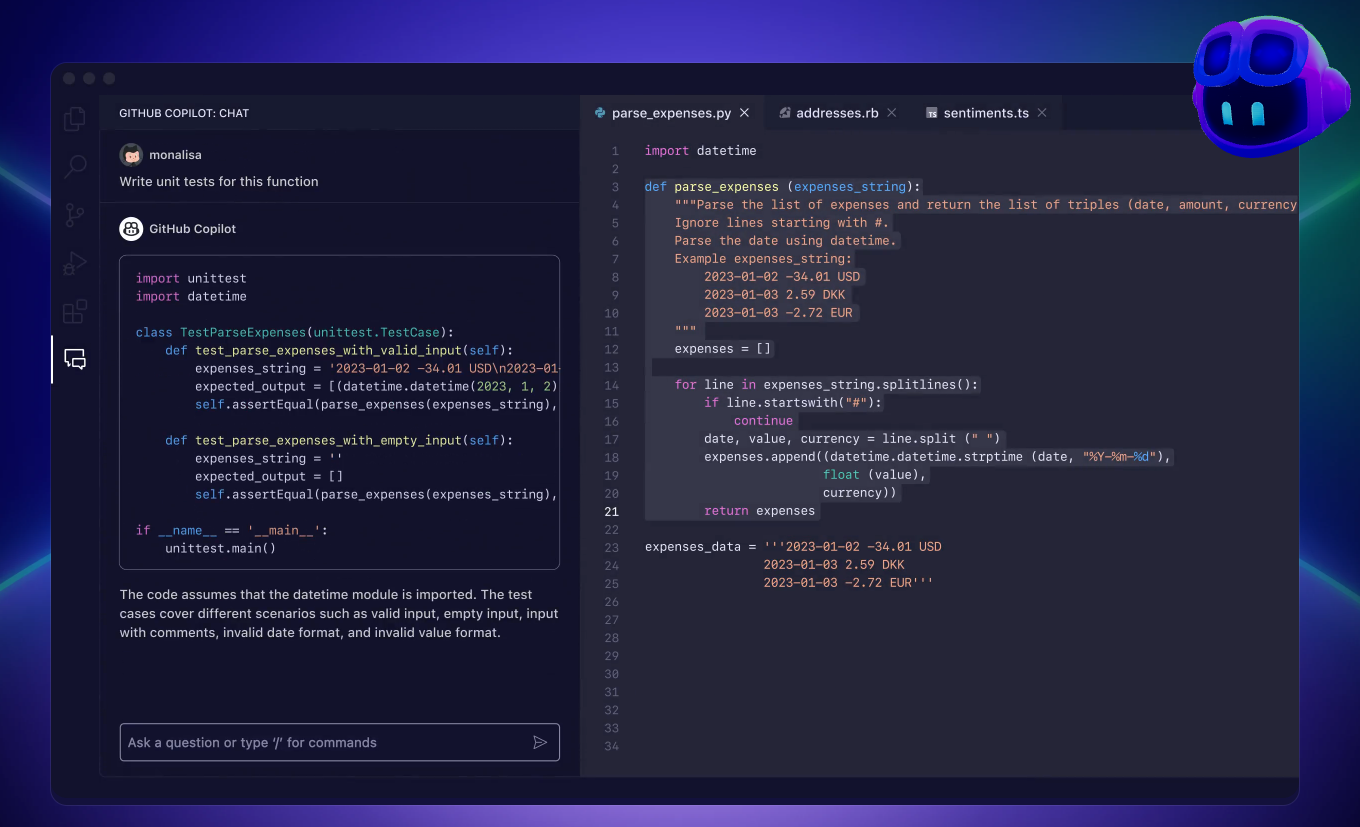Click 'expenses.append' on editor line 18
Image resolution: width=1360 pixels, height=827 pixels.
tap(759, 457)
